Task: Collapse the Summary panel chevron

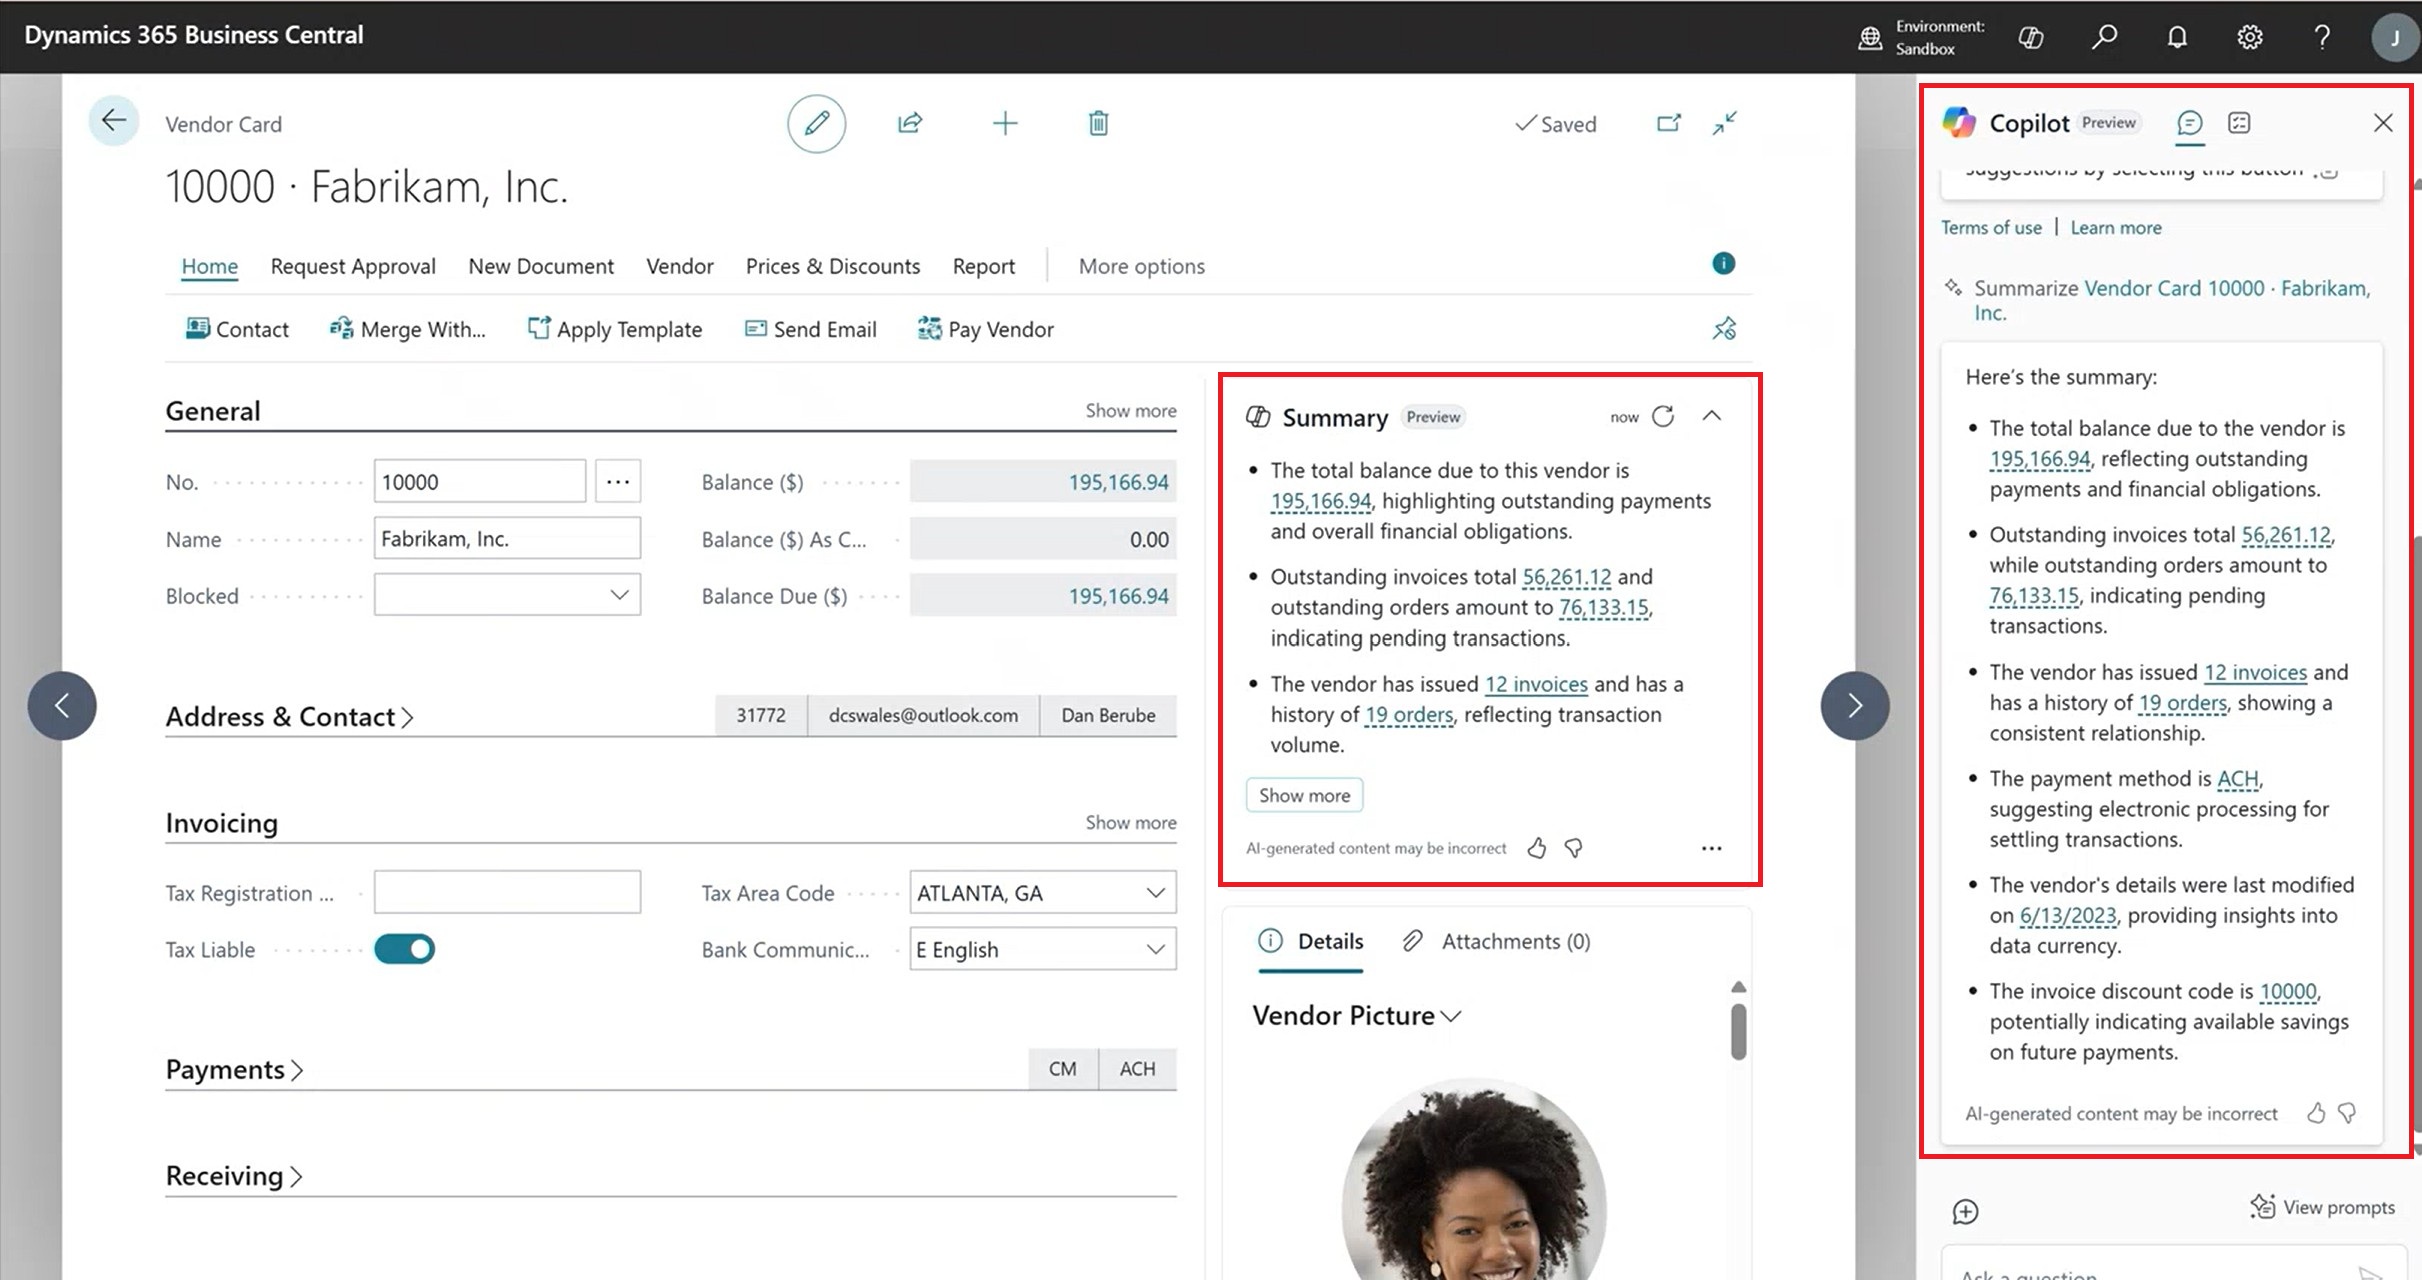Action: (1712, 416)
